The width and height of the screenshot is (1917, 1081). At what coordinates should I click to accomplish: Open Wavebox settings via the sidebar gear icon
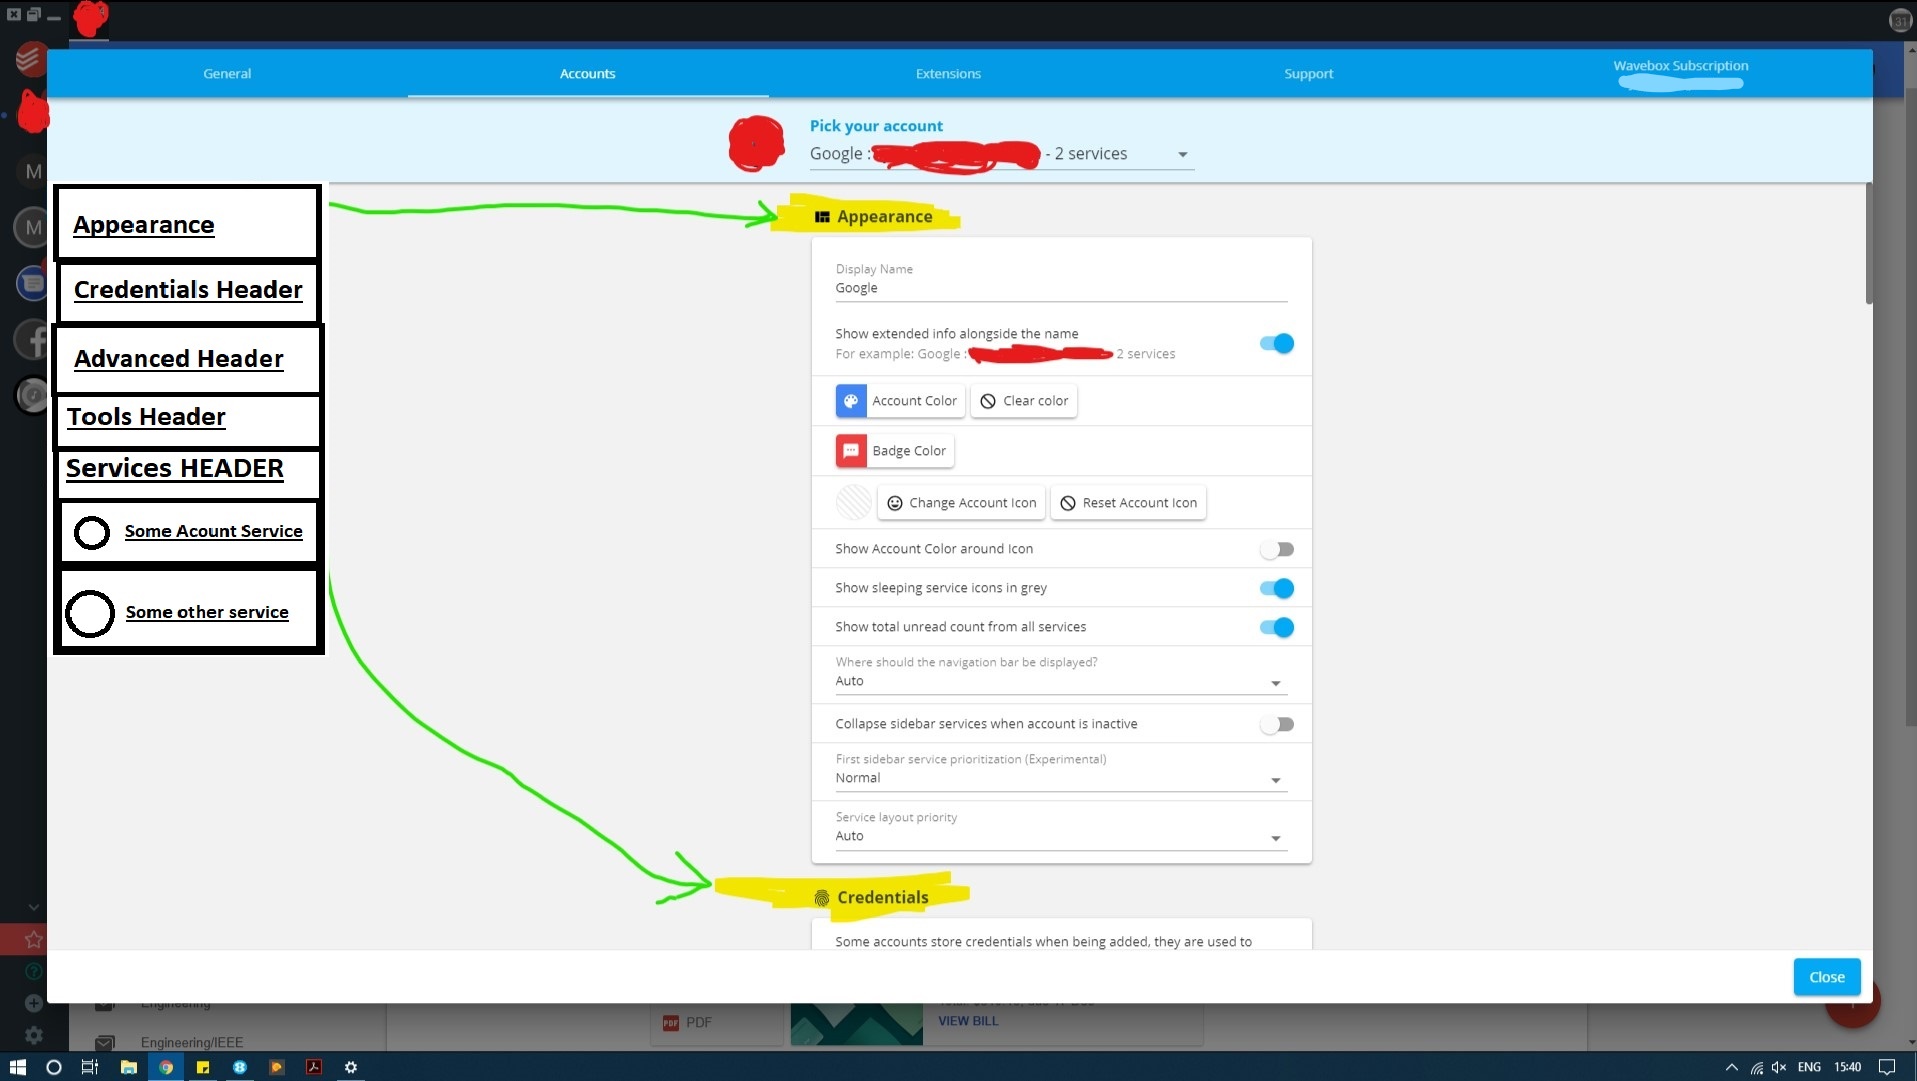33,1036
